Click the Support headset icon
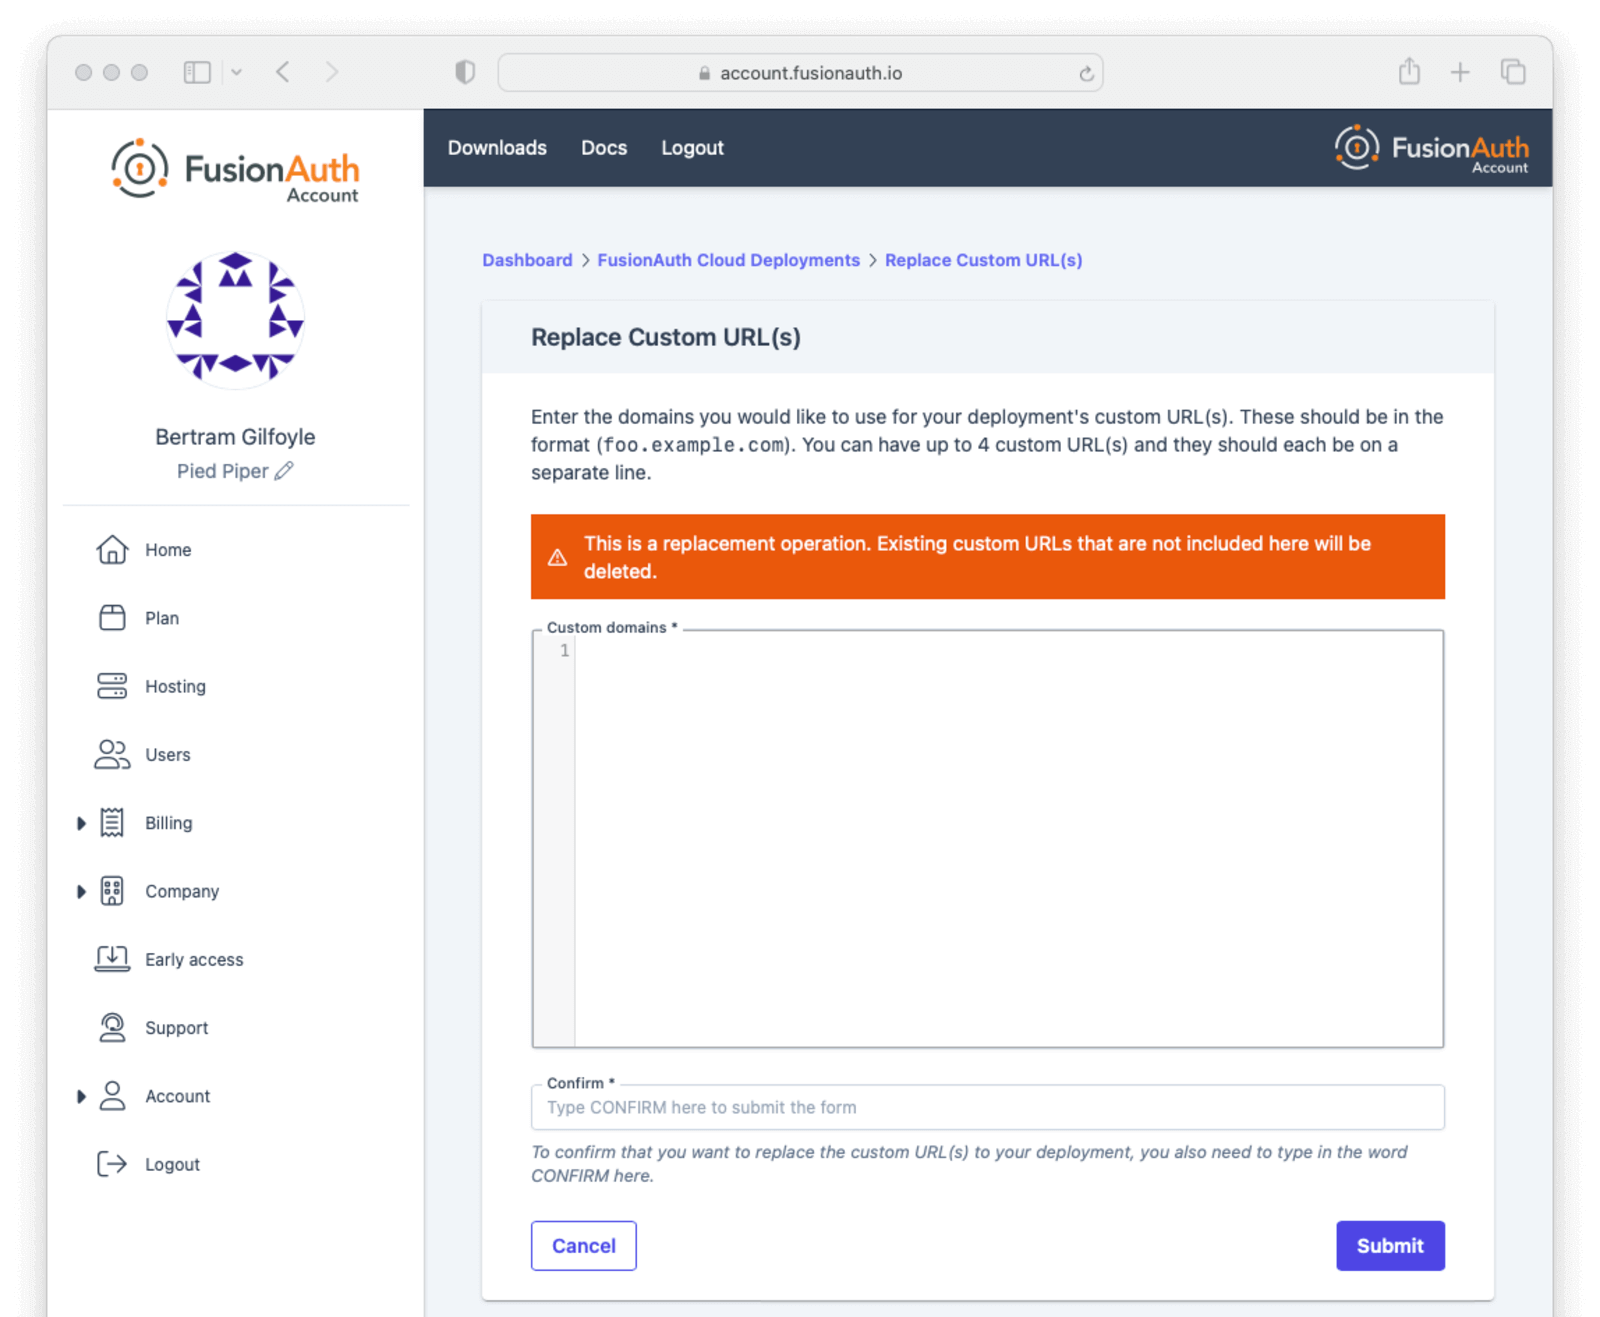Viewport: 1600px width, 1317px height. (x=112, y=1027)
